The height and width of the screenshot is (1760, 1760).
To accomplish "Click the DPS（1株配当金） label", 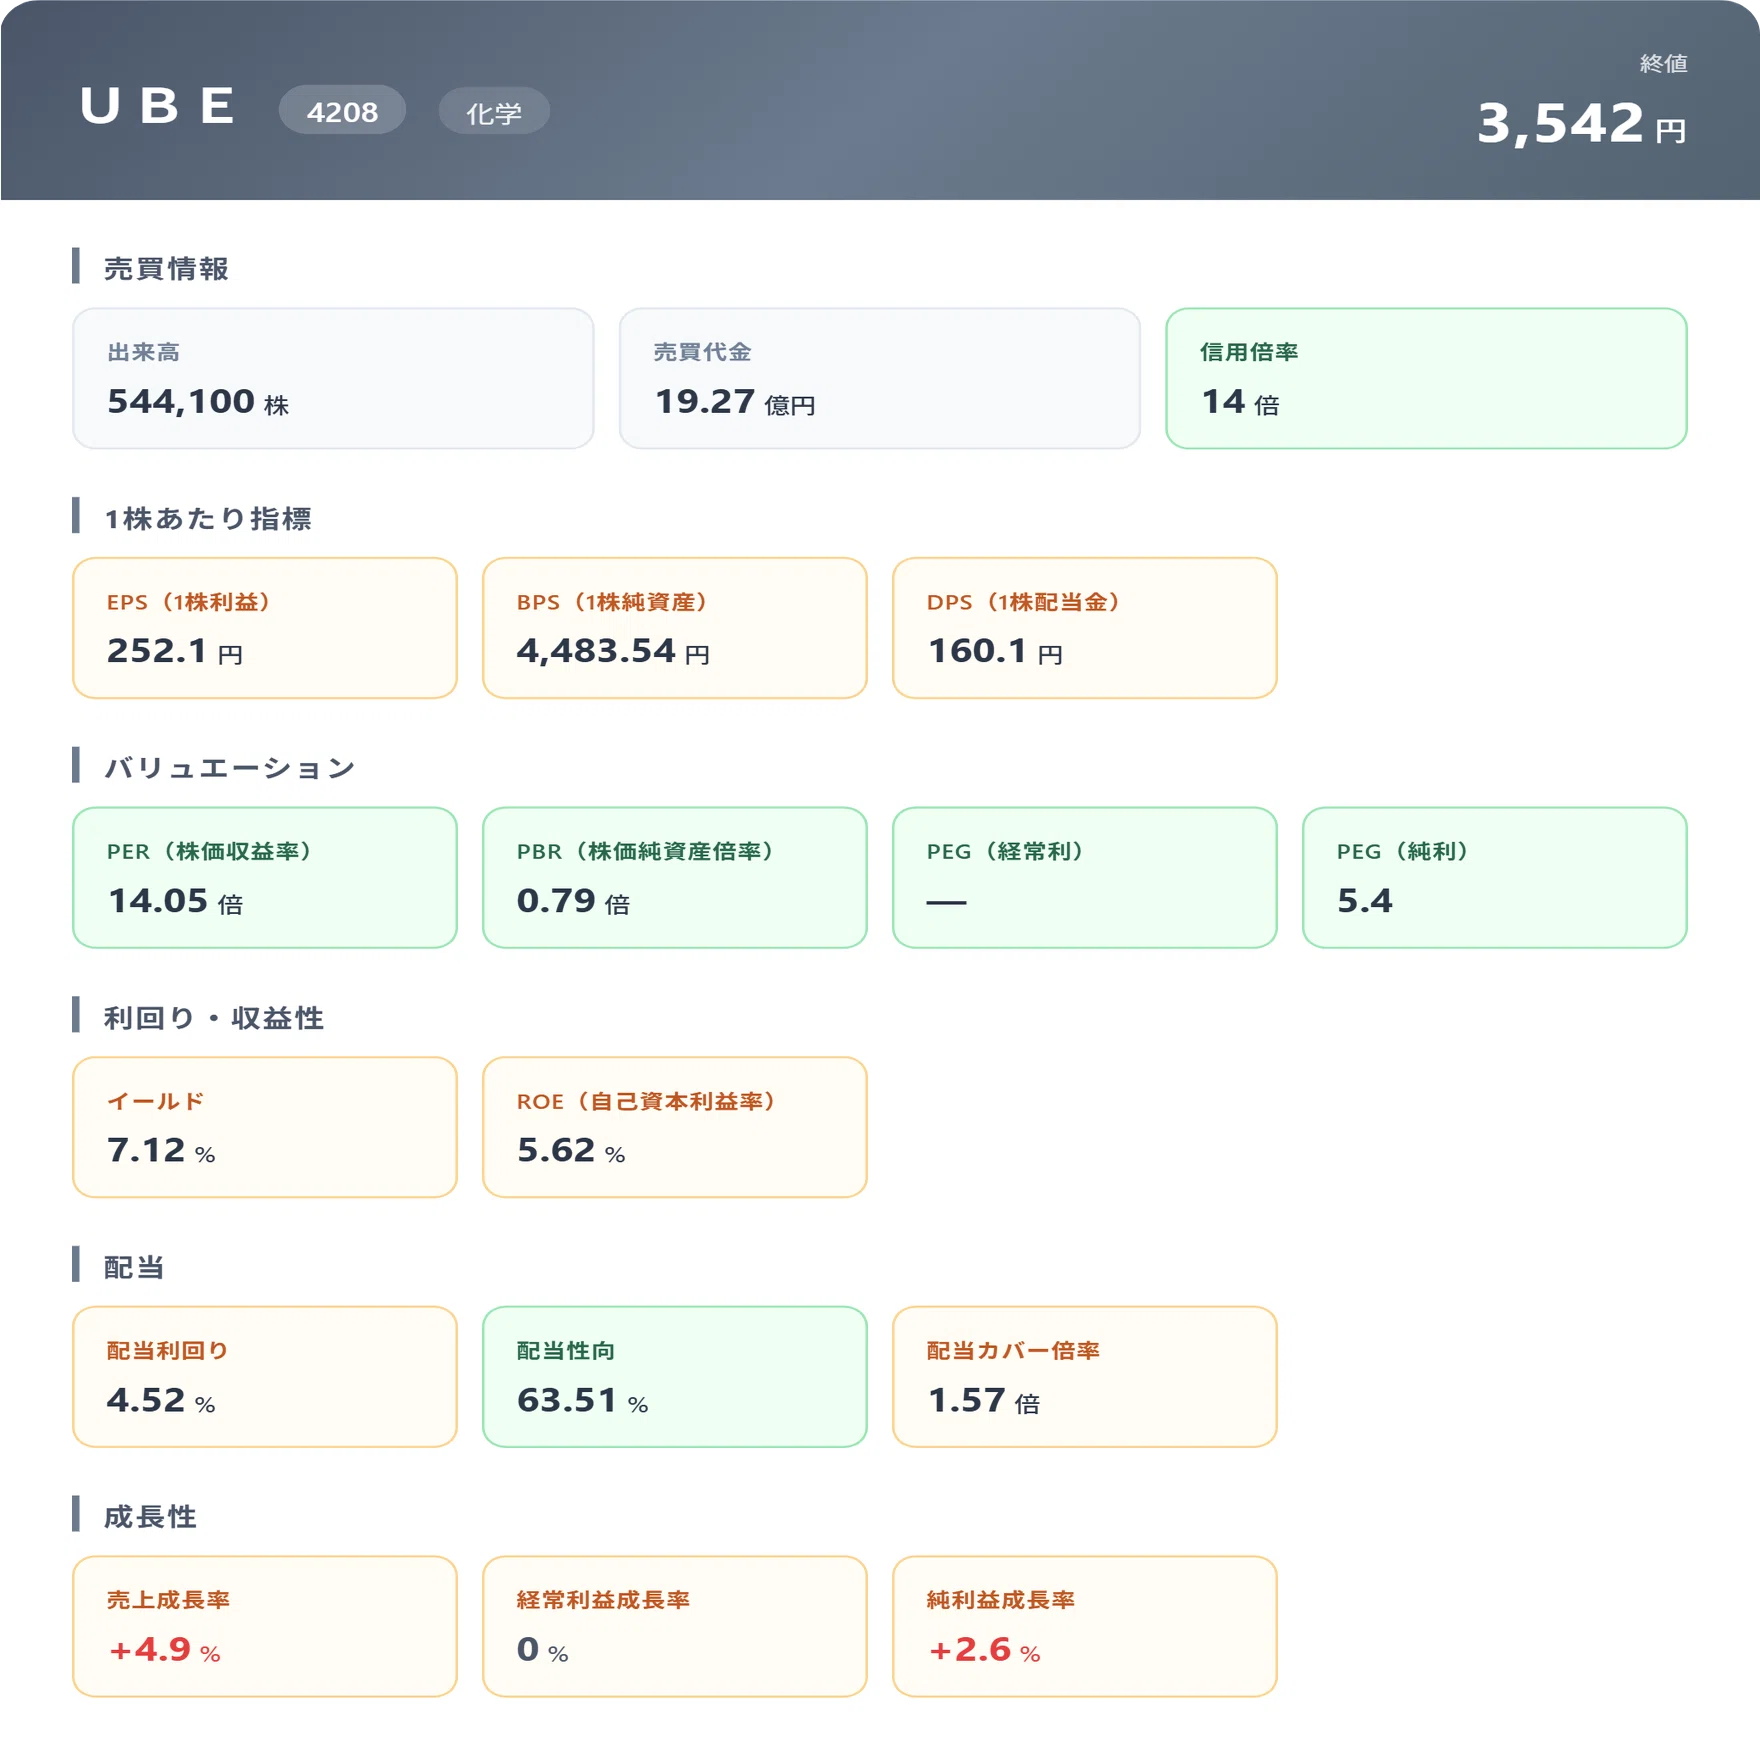I will [x=1023, y=602].
